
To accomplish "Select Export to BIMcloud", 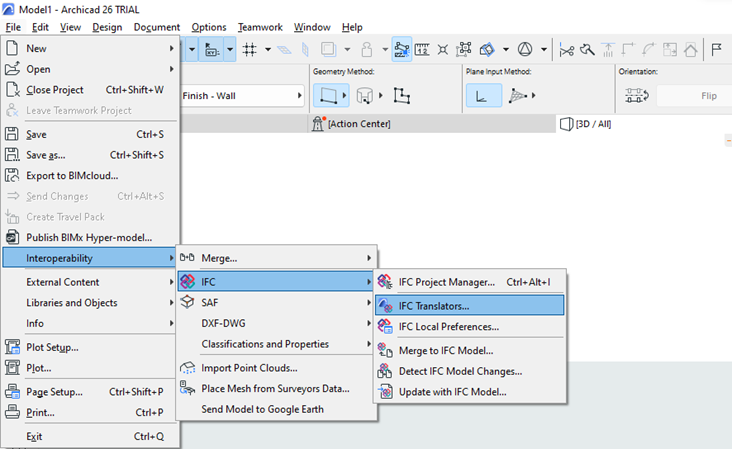I will [90, 175].
